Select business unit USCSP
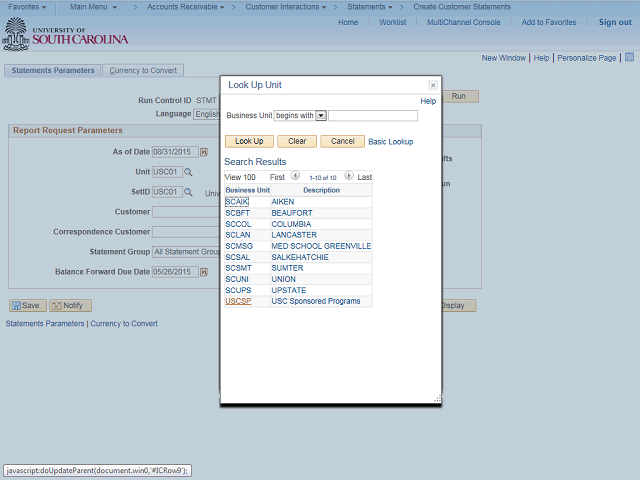Viewport: 640px width, 480px height. tap(238, 301)
